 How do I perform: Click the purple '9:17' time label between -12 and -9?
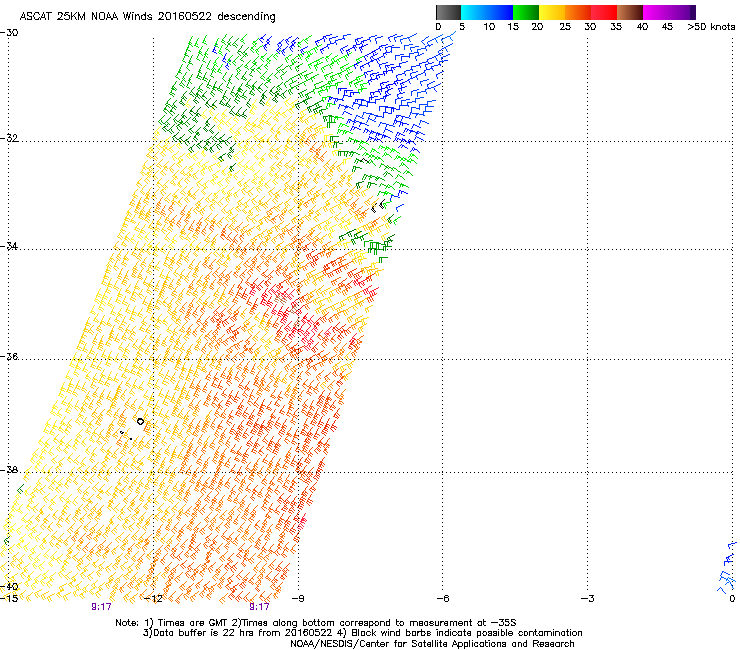point(259,607)
